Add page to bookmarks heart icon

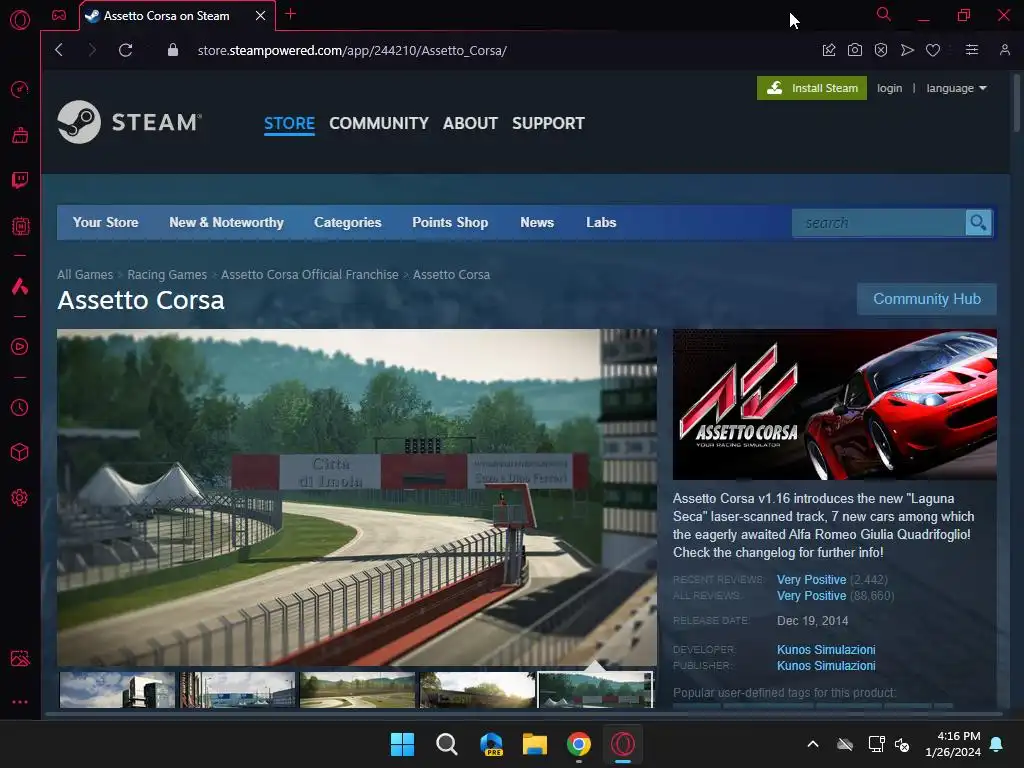pyautogui.click(x=933, y=50)
